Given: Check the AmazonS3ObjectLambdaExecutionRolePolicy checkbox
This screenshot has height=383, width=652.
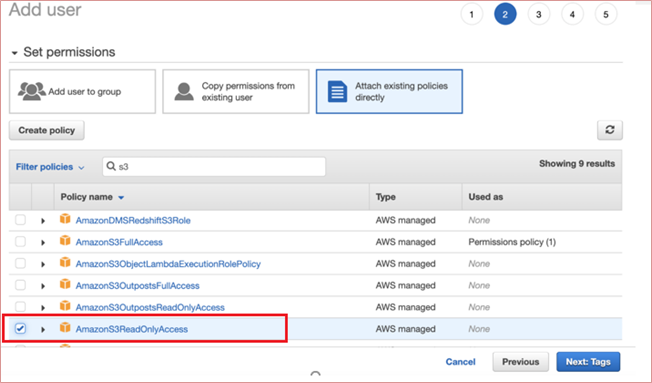Looking at the screenshot, I should click(x=20, y=263).
